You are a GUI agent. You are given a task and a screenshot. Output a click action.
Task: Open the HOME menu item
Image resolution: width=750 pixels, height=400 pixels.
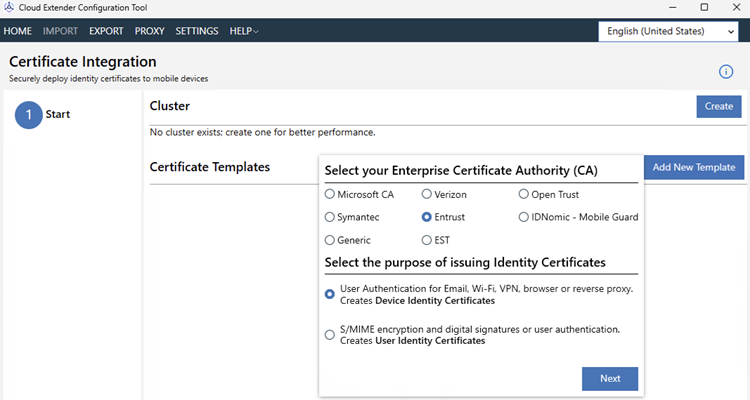(18, 31)
